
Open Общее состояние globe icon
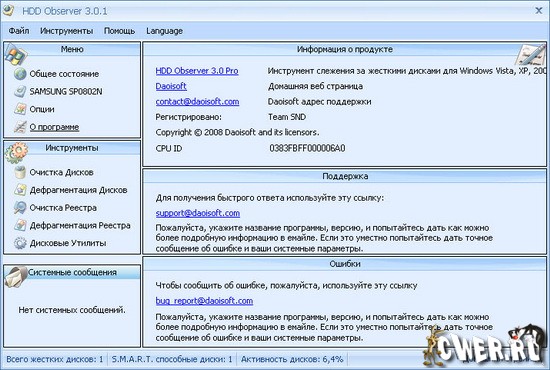pos(20,74)
